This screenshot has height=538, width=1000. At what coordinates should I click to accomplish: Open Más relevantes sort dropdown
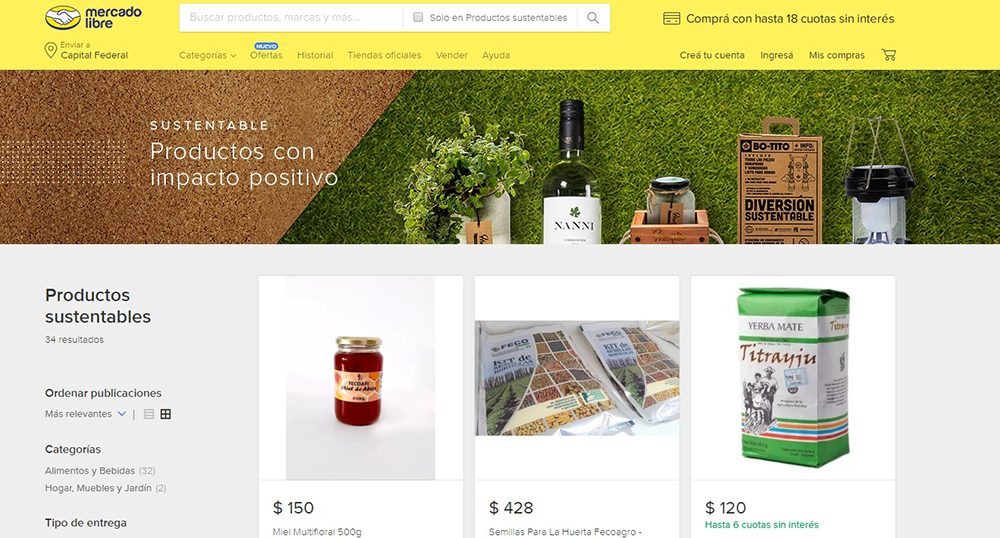point(85,414)
